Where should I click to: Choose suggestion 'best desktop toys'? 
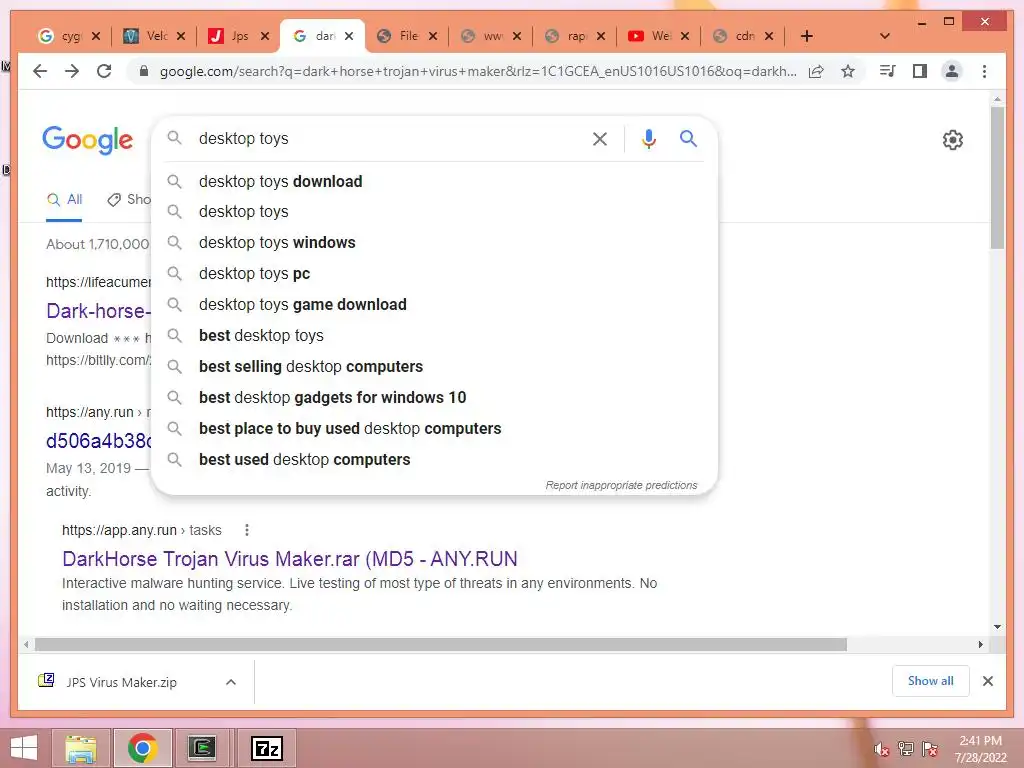(x=434, y=335)
